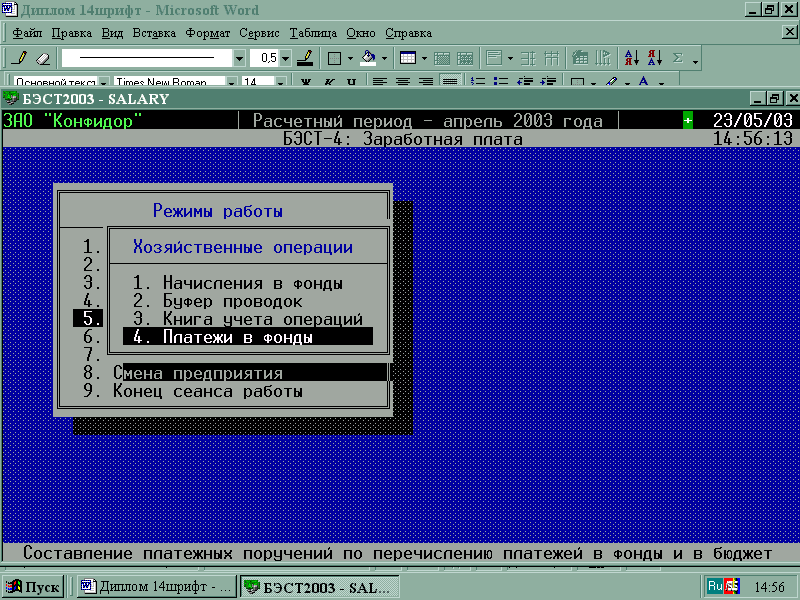The height and width of the screenshot is (600, 800).
Task: Click Distribute Rows Evenly icon
Action: pos(528,58)
